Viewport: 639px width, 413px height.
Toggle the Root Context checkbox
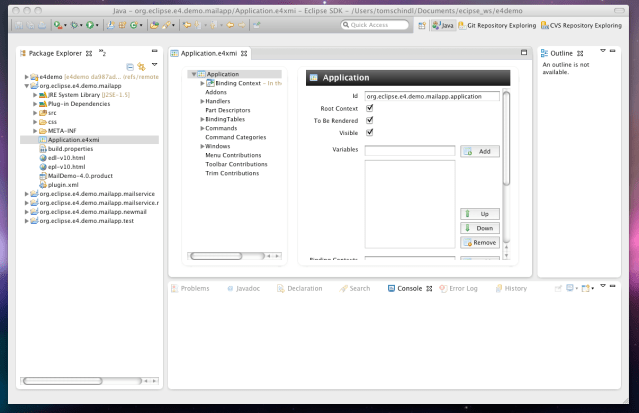[x=370, y=108]
